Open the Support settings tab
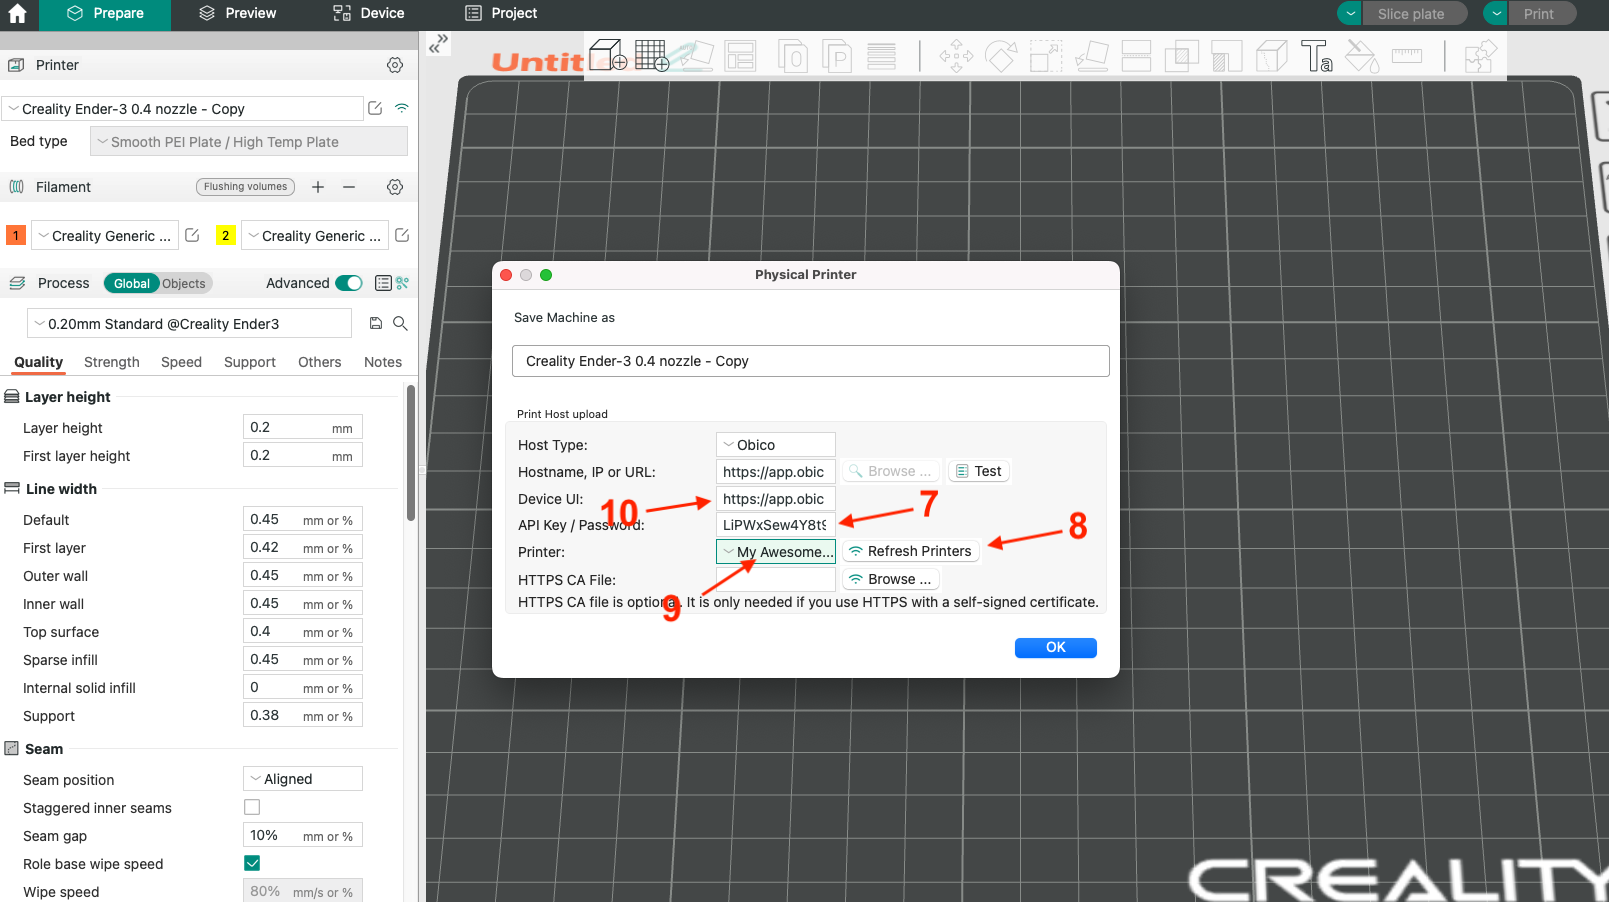Viewport: 1609px width, 902px height. pyautogui.click(x=250, y=362)
